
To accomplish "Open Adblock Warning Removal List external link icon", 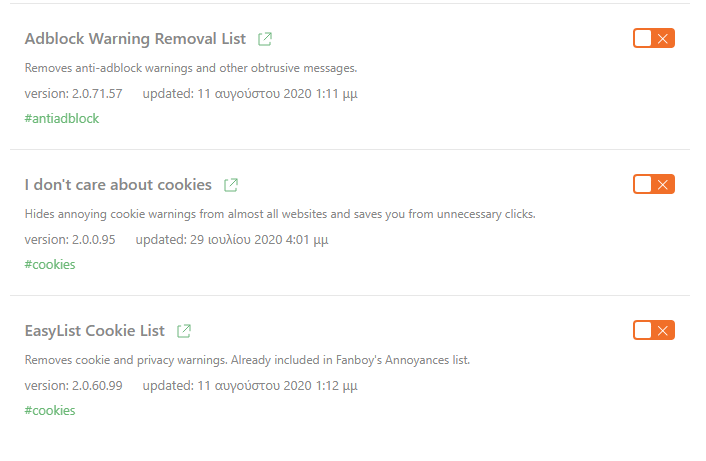I will click(x=265, y=39).
